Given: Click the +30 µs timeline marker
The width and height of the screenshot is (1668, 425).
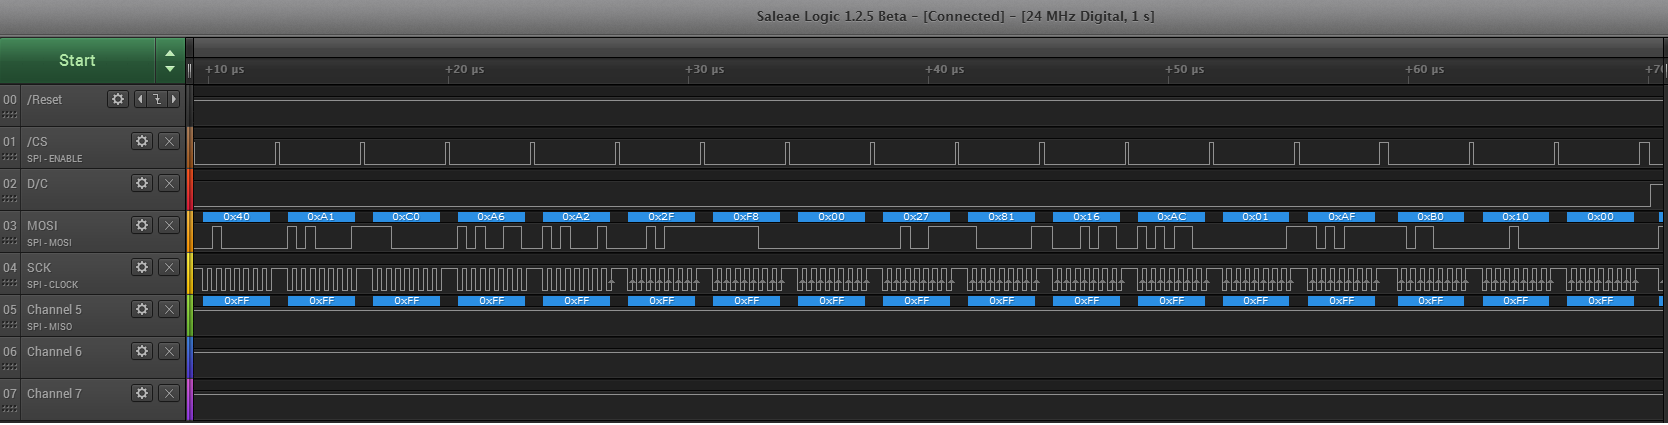Looking at the screenshot, I should pyautogui.click(x=705, y=70).
